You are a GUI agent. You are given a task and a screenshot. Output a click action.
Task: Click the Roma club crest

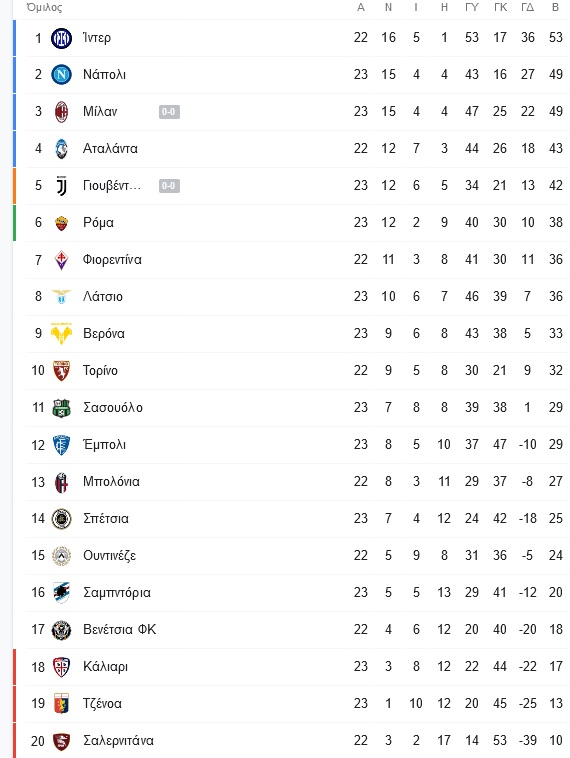pos(61,223)
